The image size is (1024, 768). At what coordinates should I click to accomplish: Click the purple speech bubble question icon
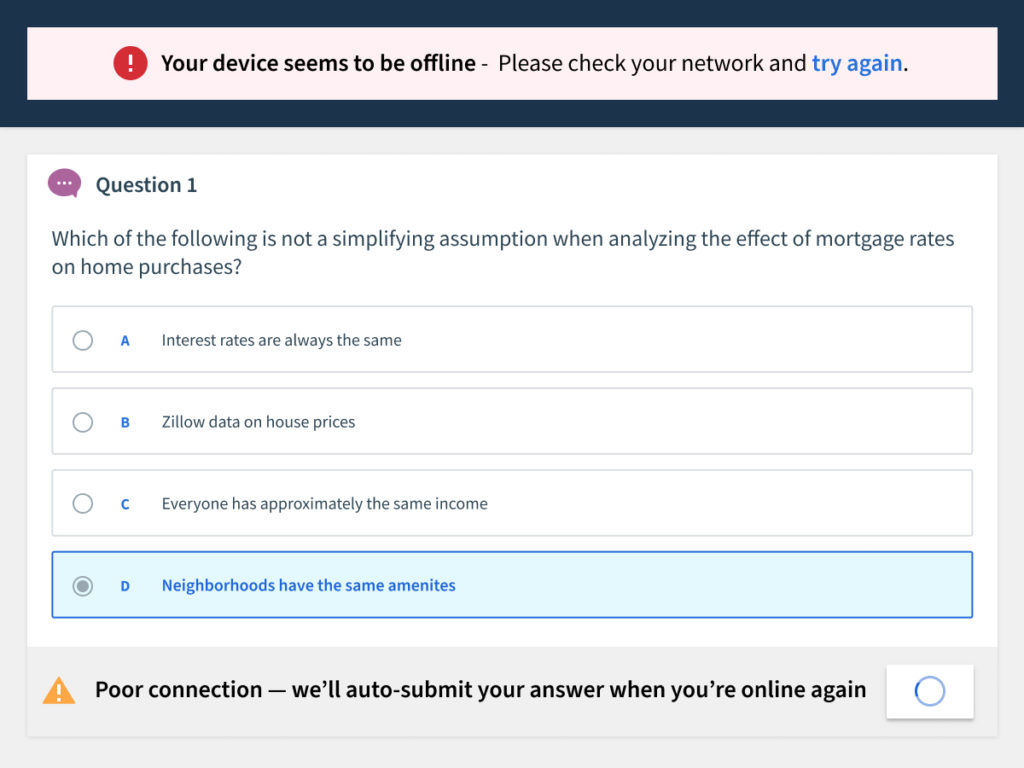click(x=65, y=184)
